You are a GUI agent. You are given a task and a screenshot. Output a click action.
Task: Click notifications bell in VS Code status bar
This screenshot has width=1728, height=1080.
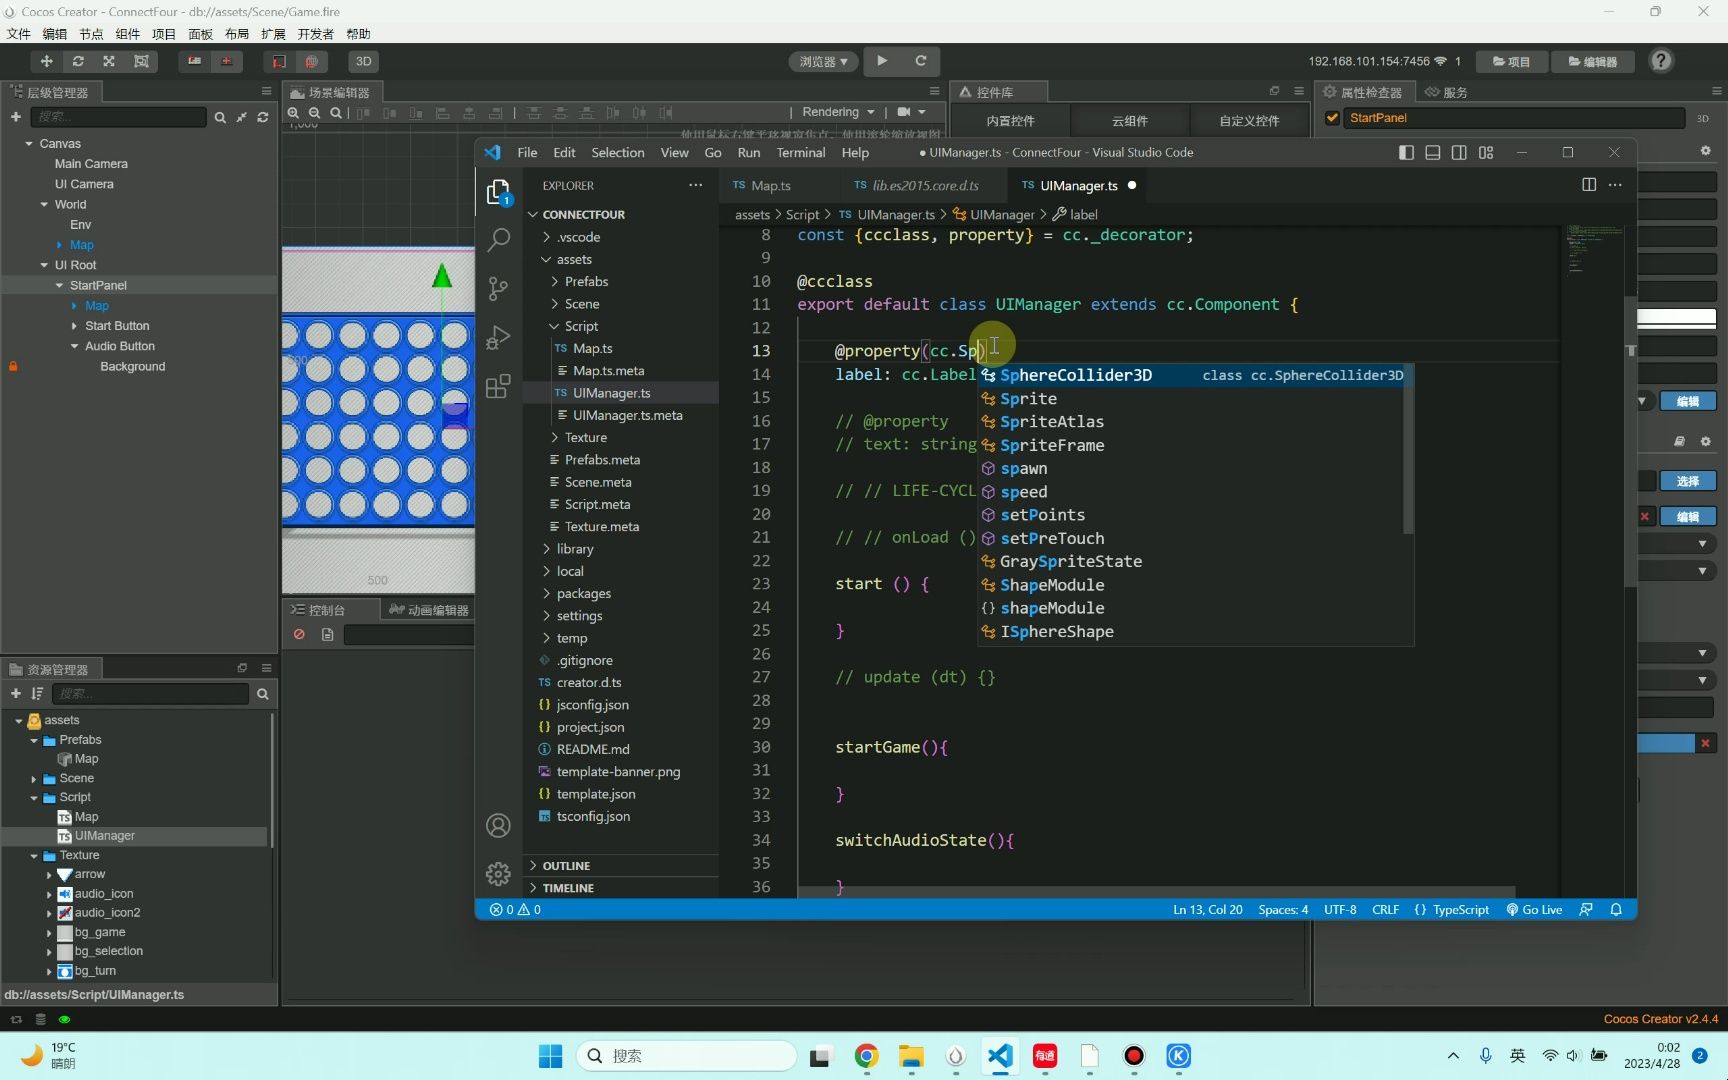click(x=1616, y=909)
